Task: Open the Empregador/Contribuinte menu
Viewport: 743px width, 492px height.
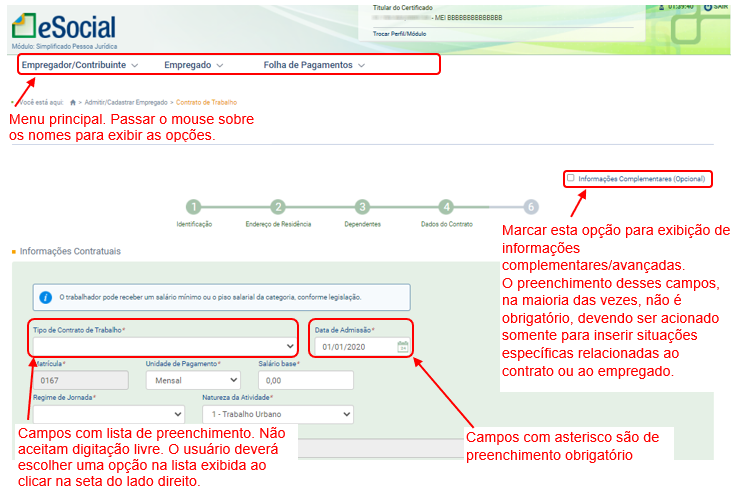Action: 80,65
